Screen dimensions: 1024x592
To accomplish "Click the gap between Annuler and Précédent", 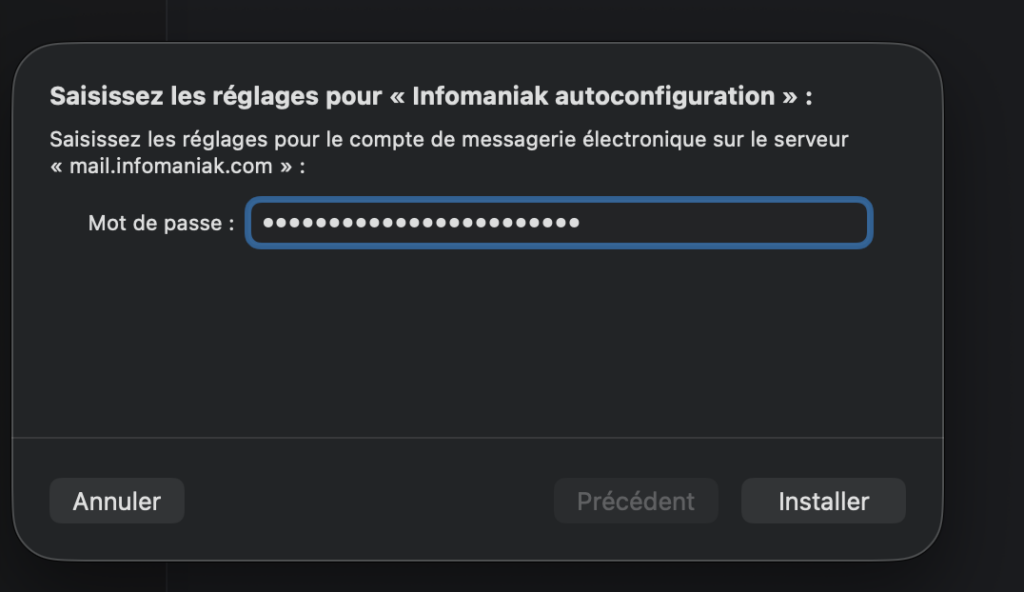I will pos(370,501).
